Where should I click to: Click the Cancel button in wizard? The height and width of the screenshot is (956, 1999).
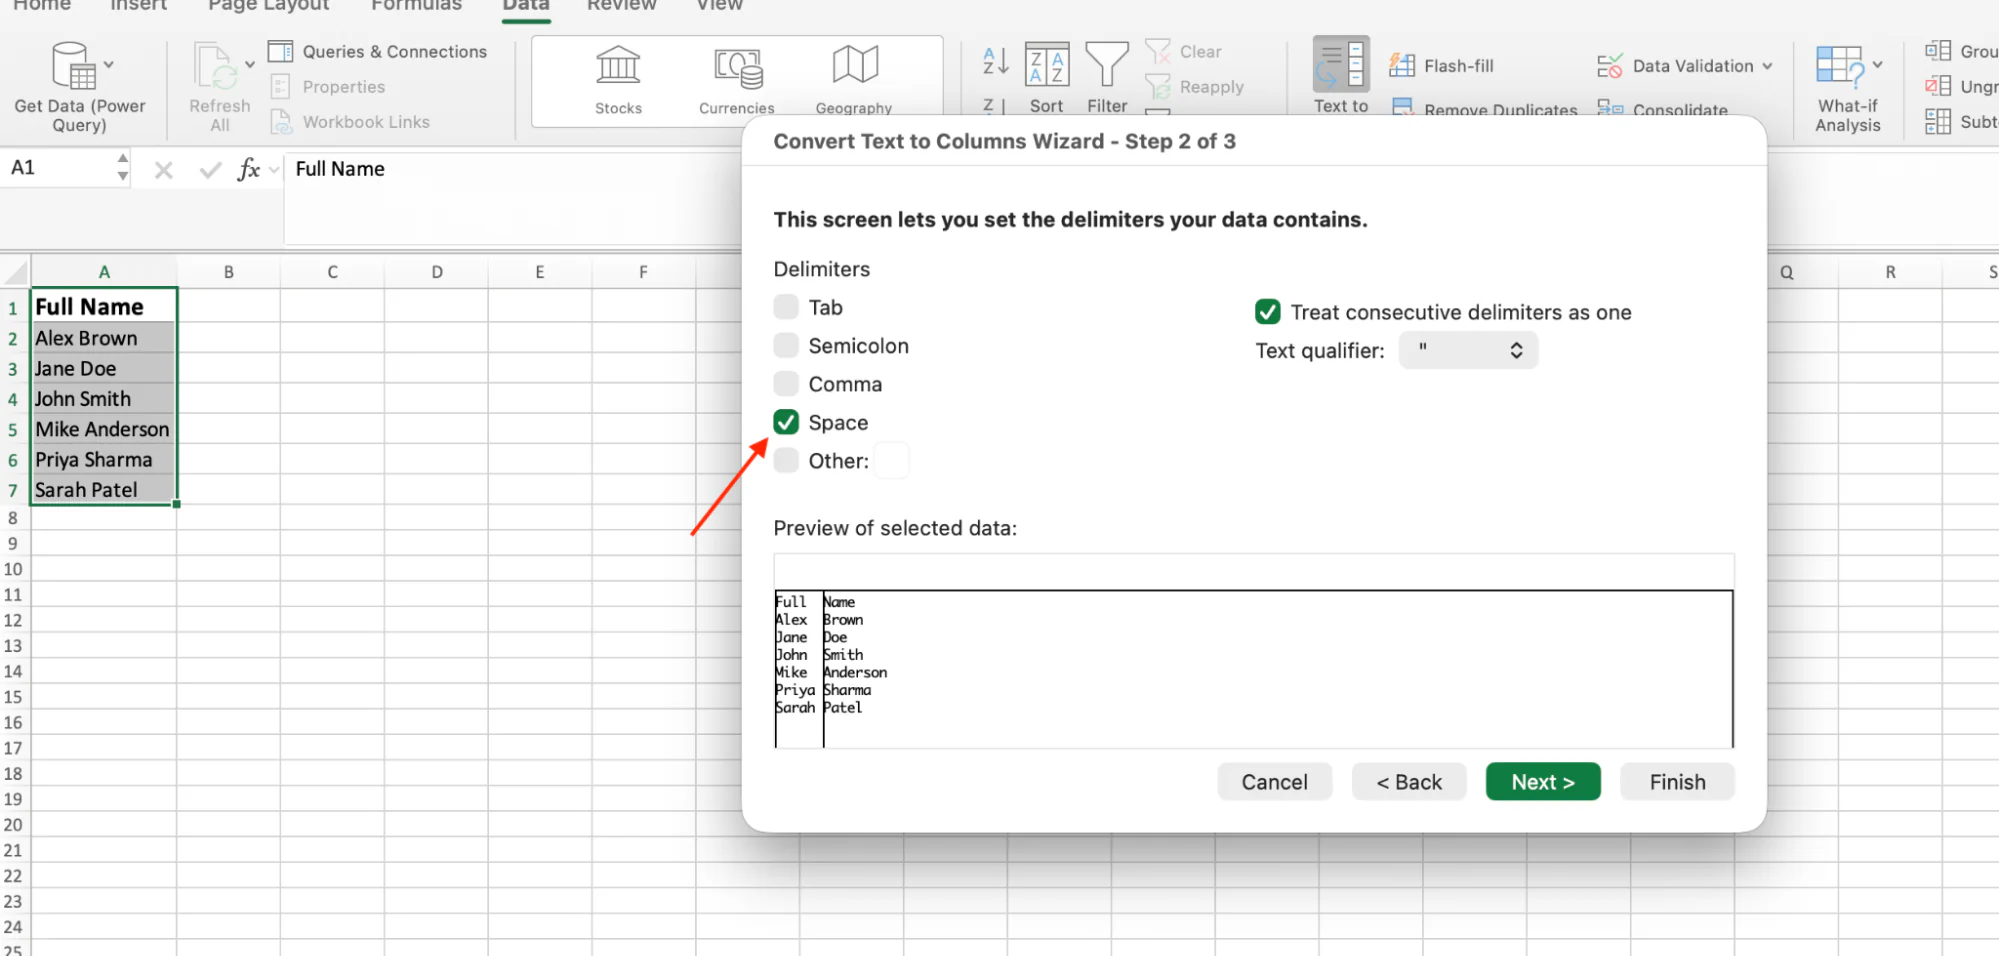click(x=1274, y=782)
